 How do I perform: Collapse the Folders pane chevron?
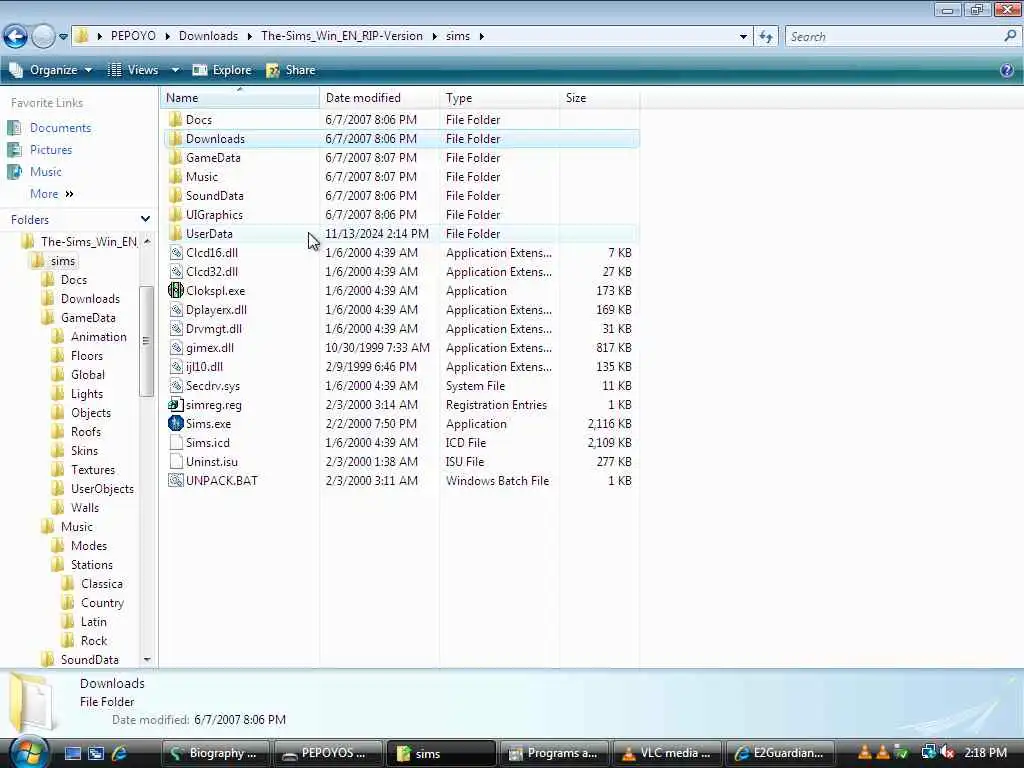click(x=145, y=219)
